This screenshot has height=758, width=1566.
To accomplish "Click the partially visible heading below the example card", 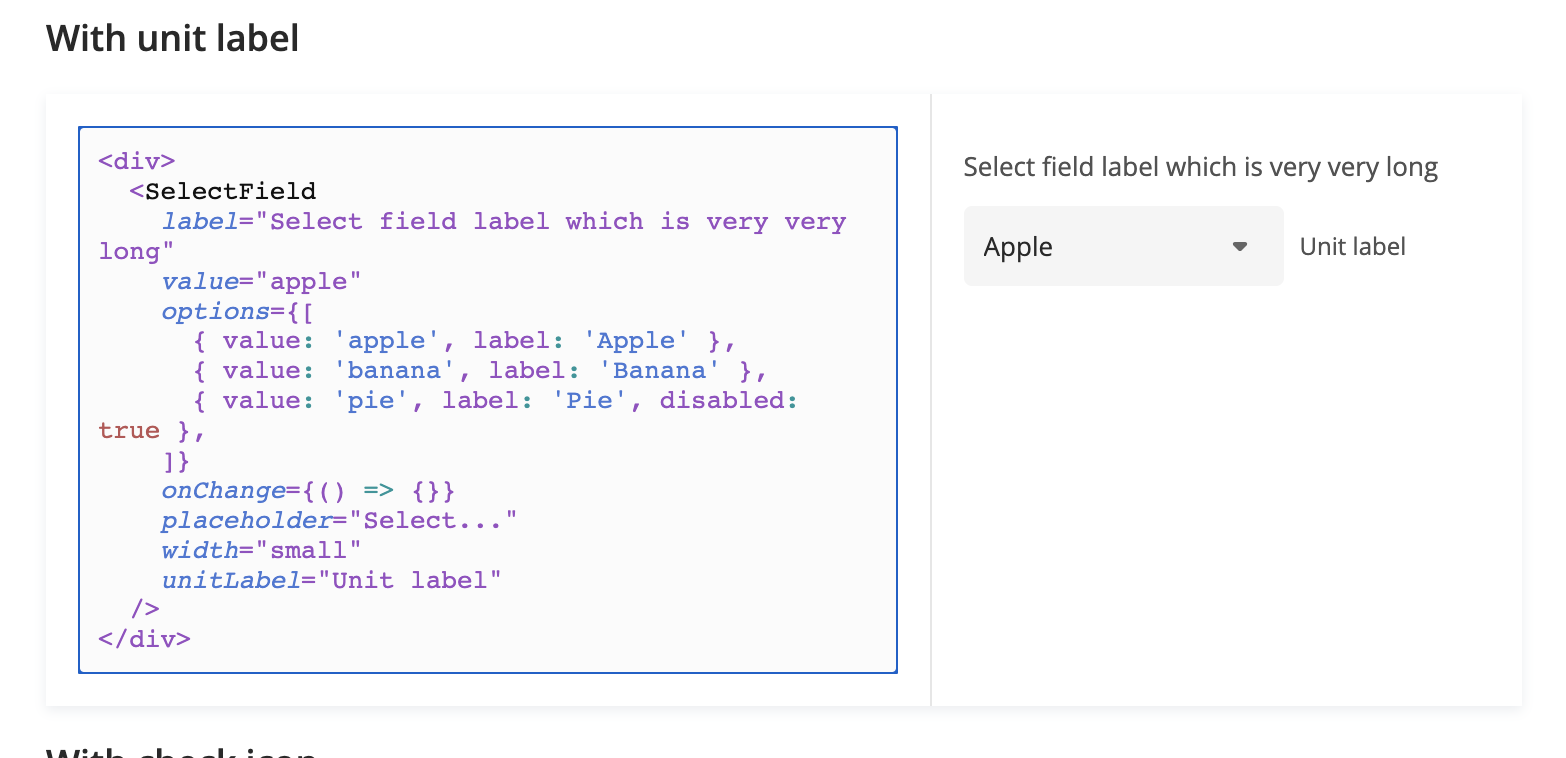I will 180,751.
